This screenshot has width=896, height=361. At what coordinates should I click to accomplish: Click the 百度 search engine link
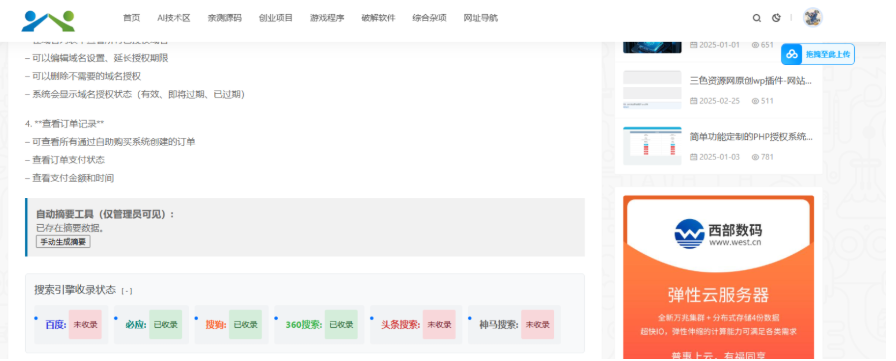click(x=55, y=325)
